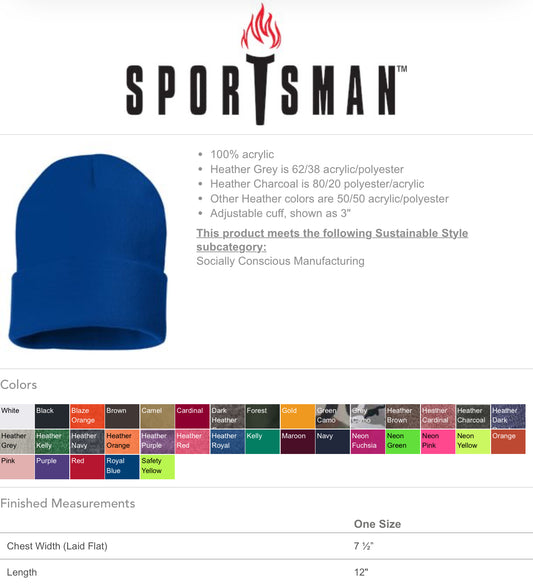This screenshot has height=588, width=533.
Task: Select the Maroon color swatch
Action: point(297,442)
